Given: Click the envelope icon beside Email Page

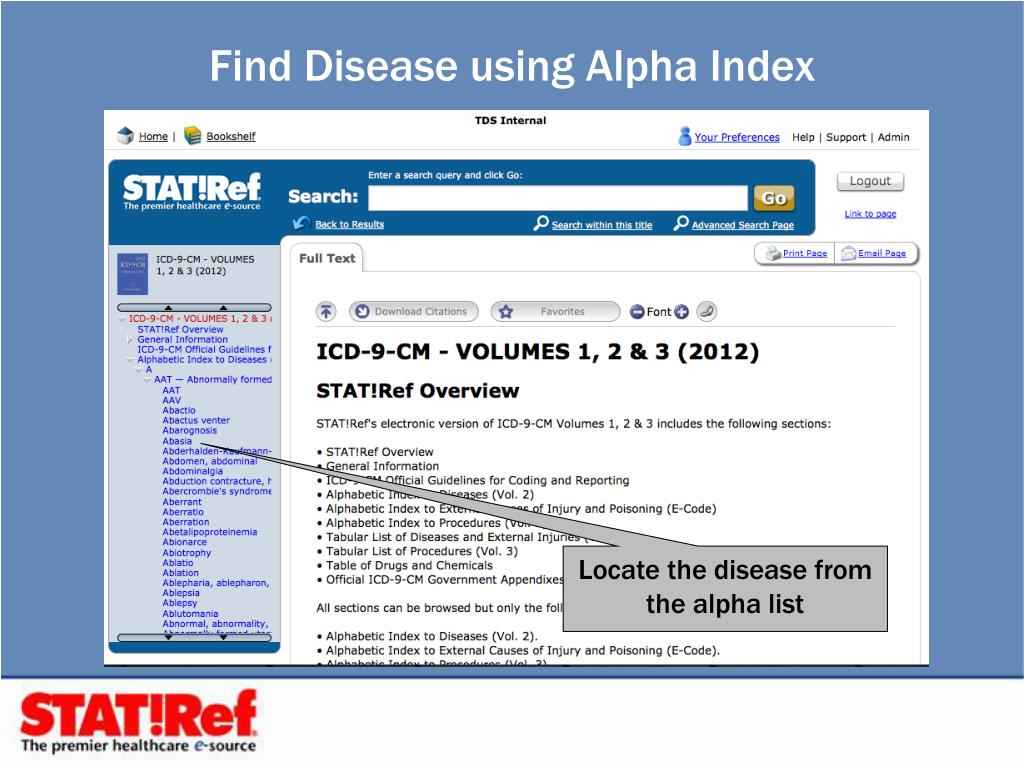Looking at the screenshot, I should 848,253.
